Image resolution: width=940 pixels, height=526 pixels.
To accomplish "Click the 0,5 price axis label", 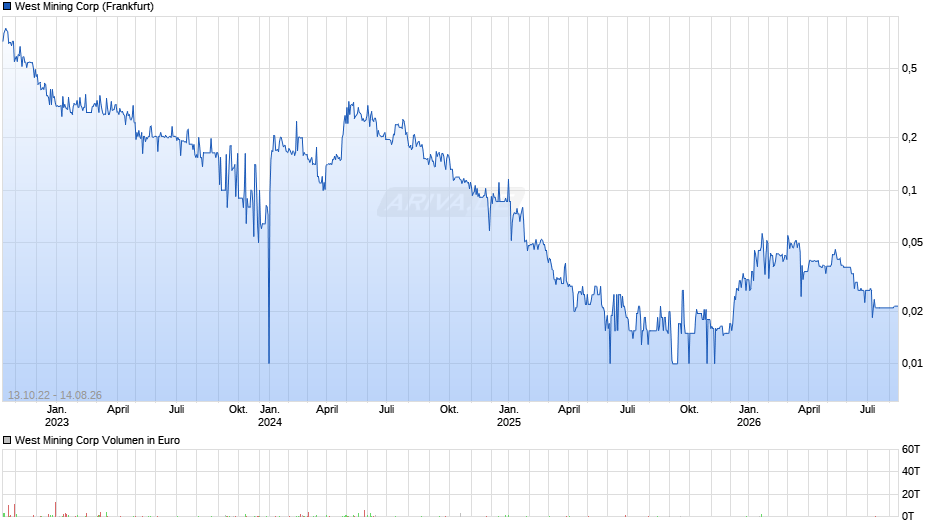I will (909, 68).
